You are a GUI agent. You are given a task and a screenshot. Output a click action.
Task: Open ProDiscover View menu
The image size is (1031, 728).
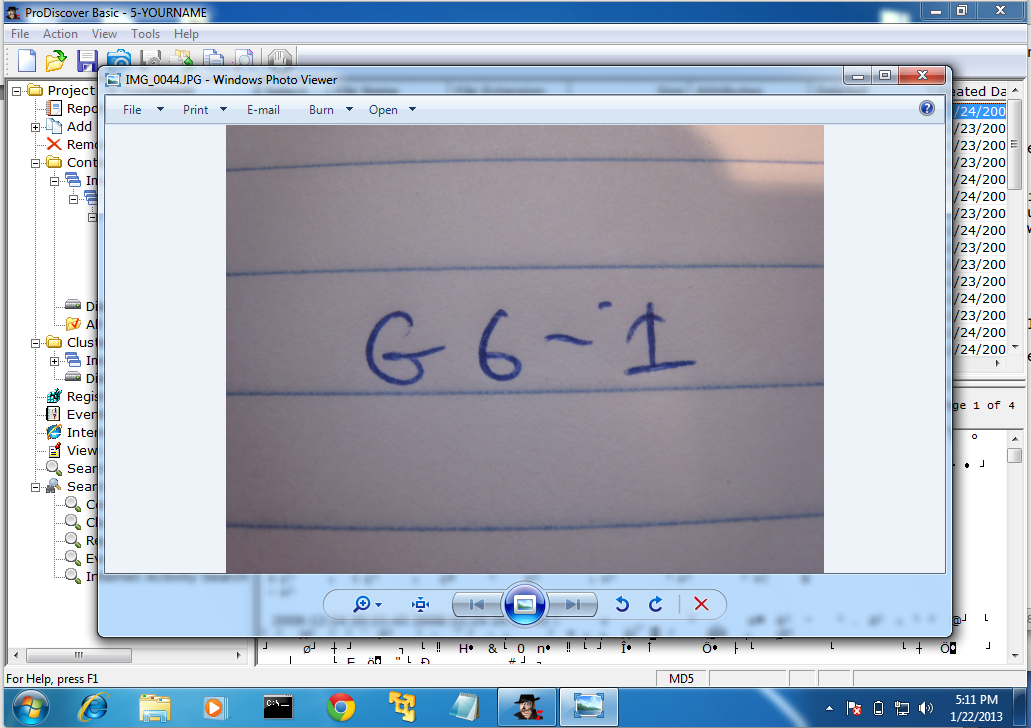tap(104, 34)
